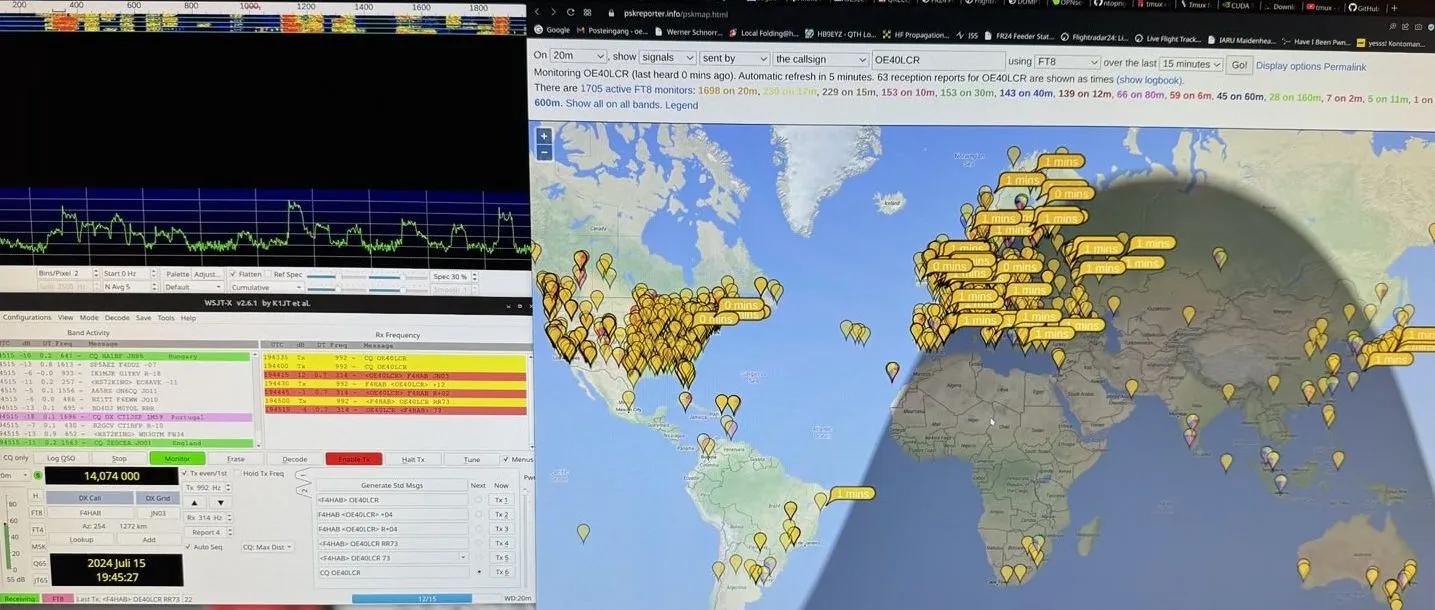Open the Posteingang mail bookmark

[x=612, y=31]
